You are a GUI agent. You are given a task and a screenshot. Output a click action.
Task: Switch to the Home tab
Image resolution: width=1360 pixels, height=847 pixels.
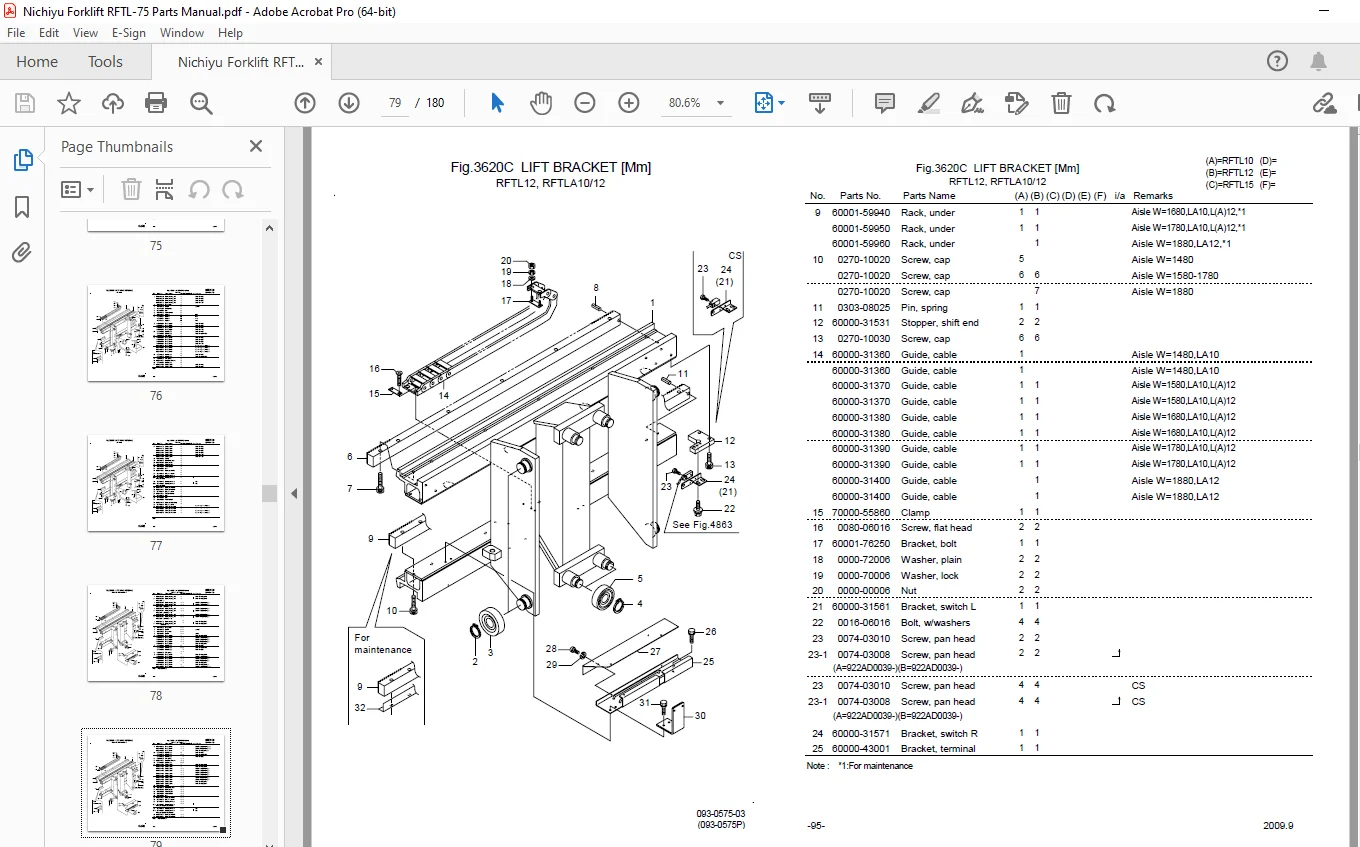(37, 62)
